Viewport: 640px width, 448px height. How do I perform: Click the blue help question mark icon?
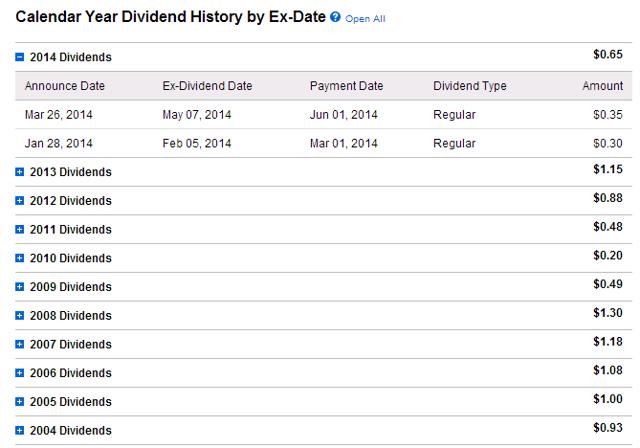(335, 17)
